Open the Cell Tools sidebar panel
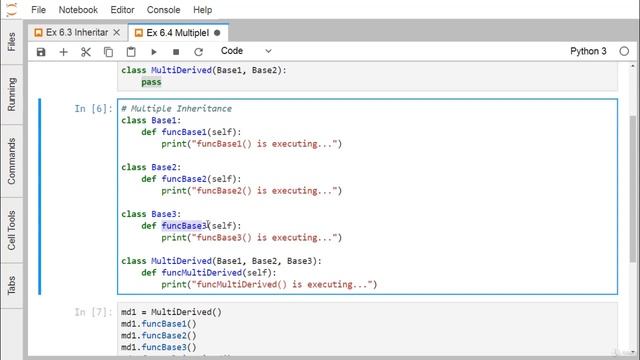This screenshot has height=360, width=640. pyautogui.click(x=11, y=230)
